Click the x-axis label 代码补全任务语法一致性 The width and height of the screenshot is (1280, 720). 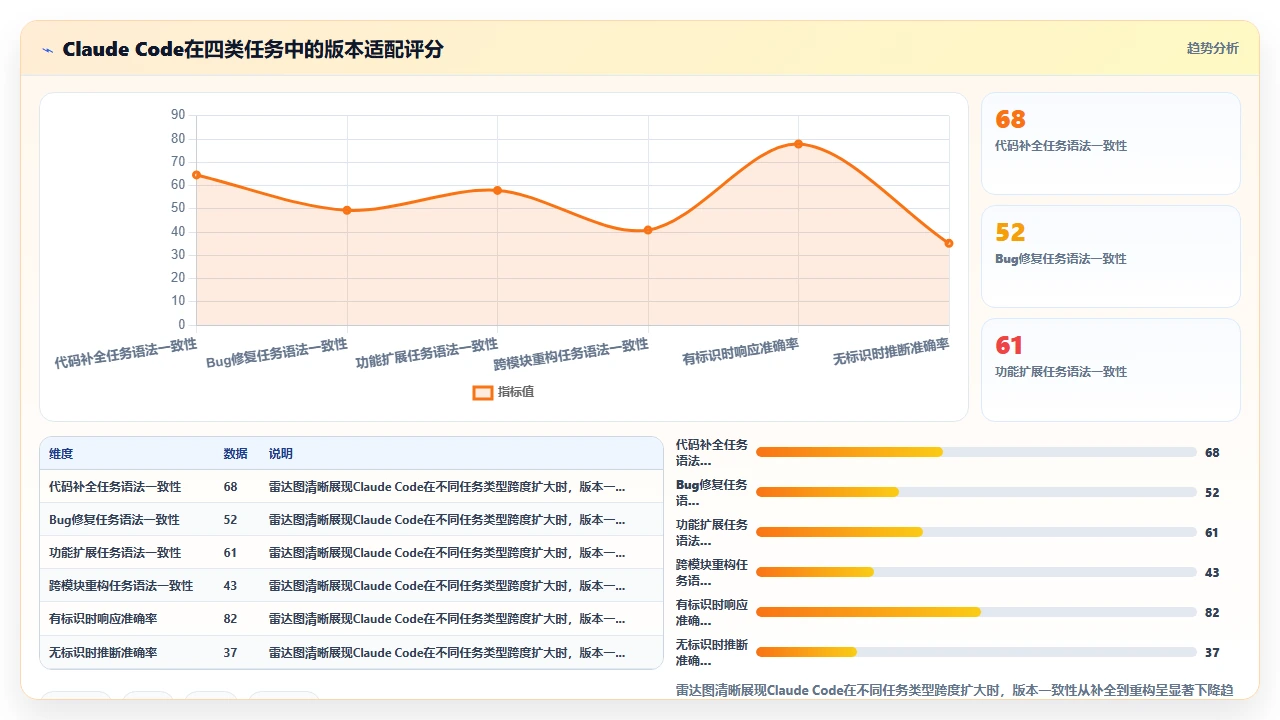pyautogui.click(x=126, y=353)
